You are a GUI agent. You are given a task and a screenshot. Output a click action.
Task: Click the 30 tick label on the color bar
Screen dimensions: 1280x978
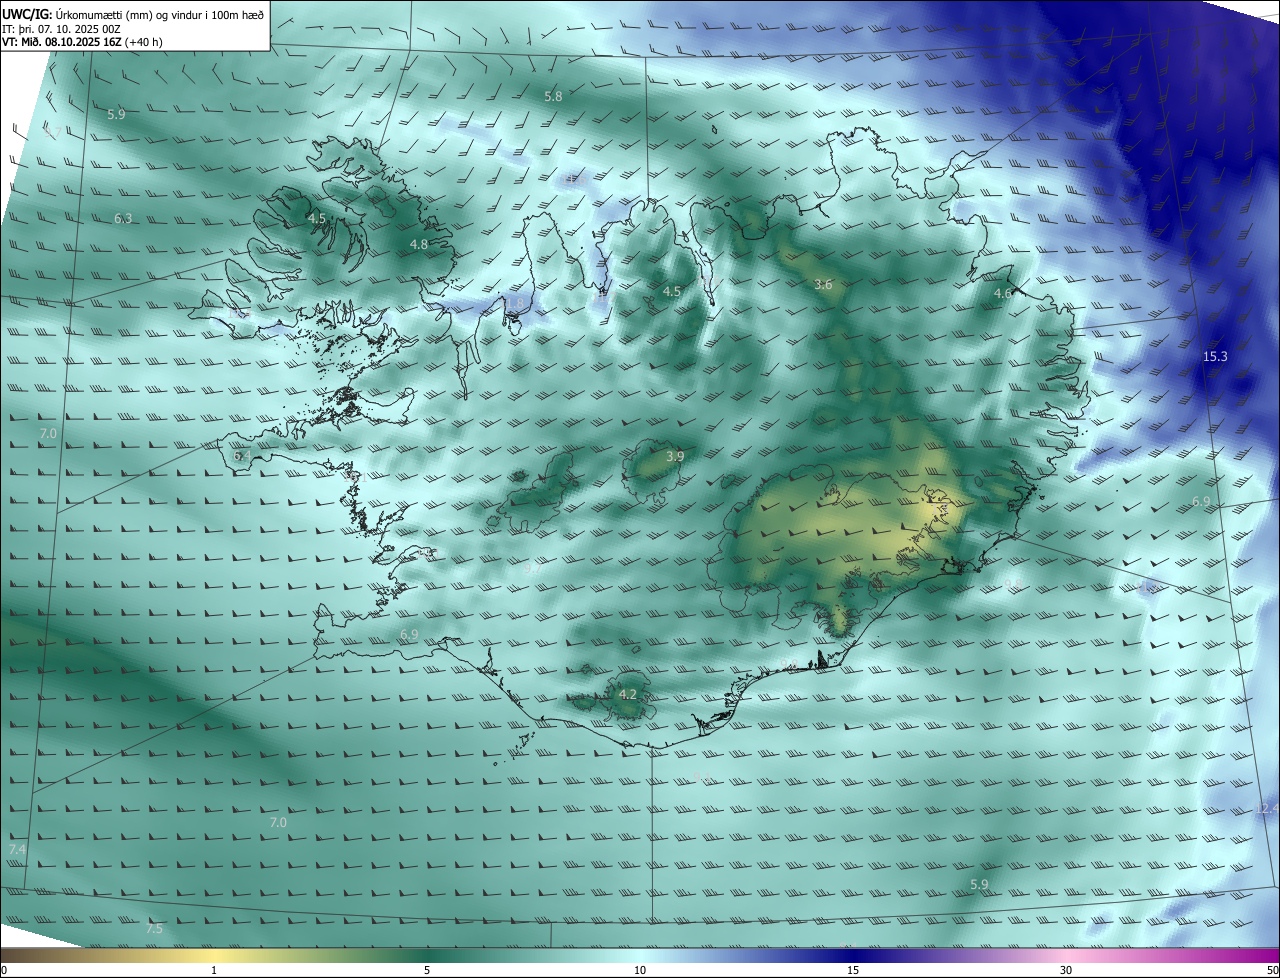coord(1066,970)
